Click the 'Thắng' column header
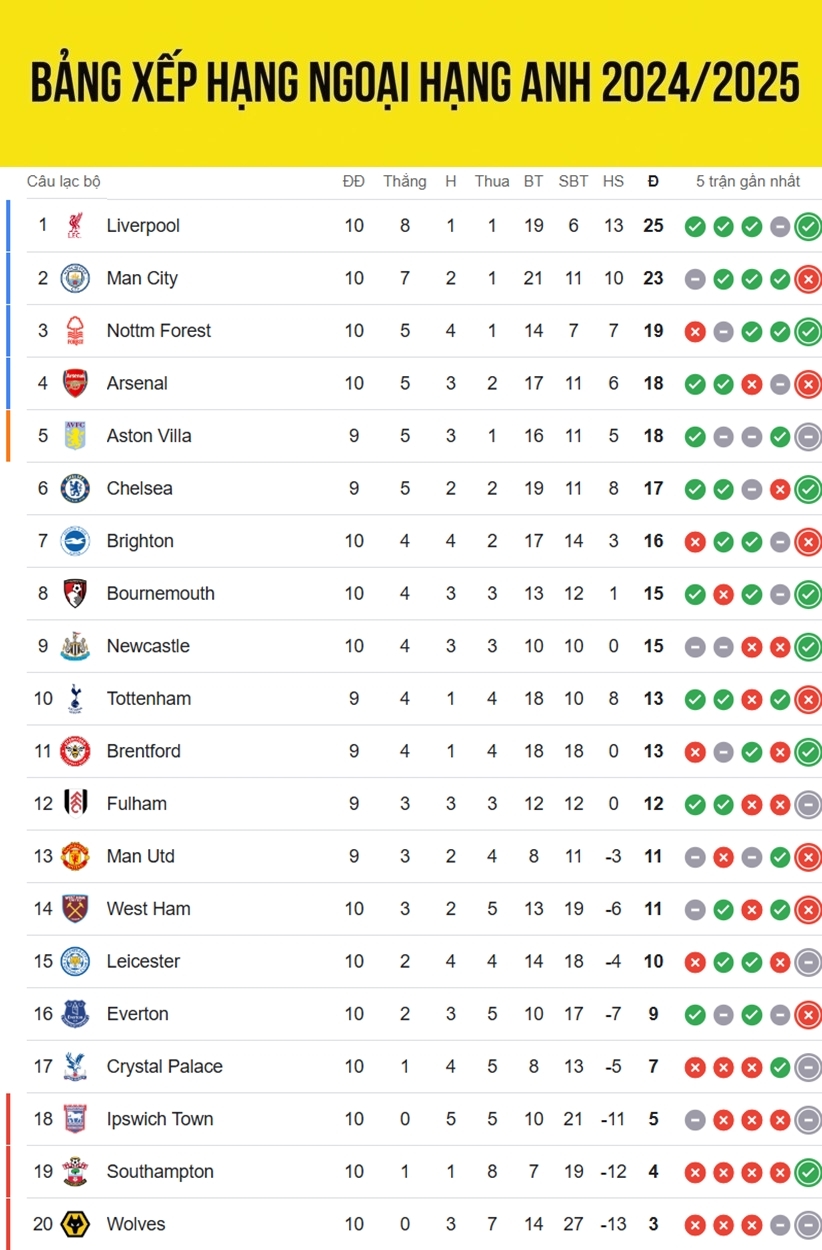Screen dimensions: 822x1250 pyautogui.click(x=404, y=181)
